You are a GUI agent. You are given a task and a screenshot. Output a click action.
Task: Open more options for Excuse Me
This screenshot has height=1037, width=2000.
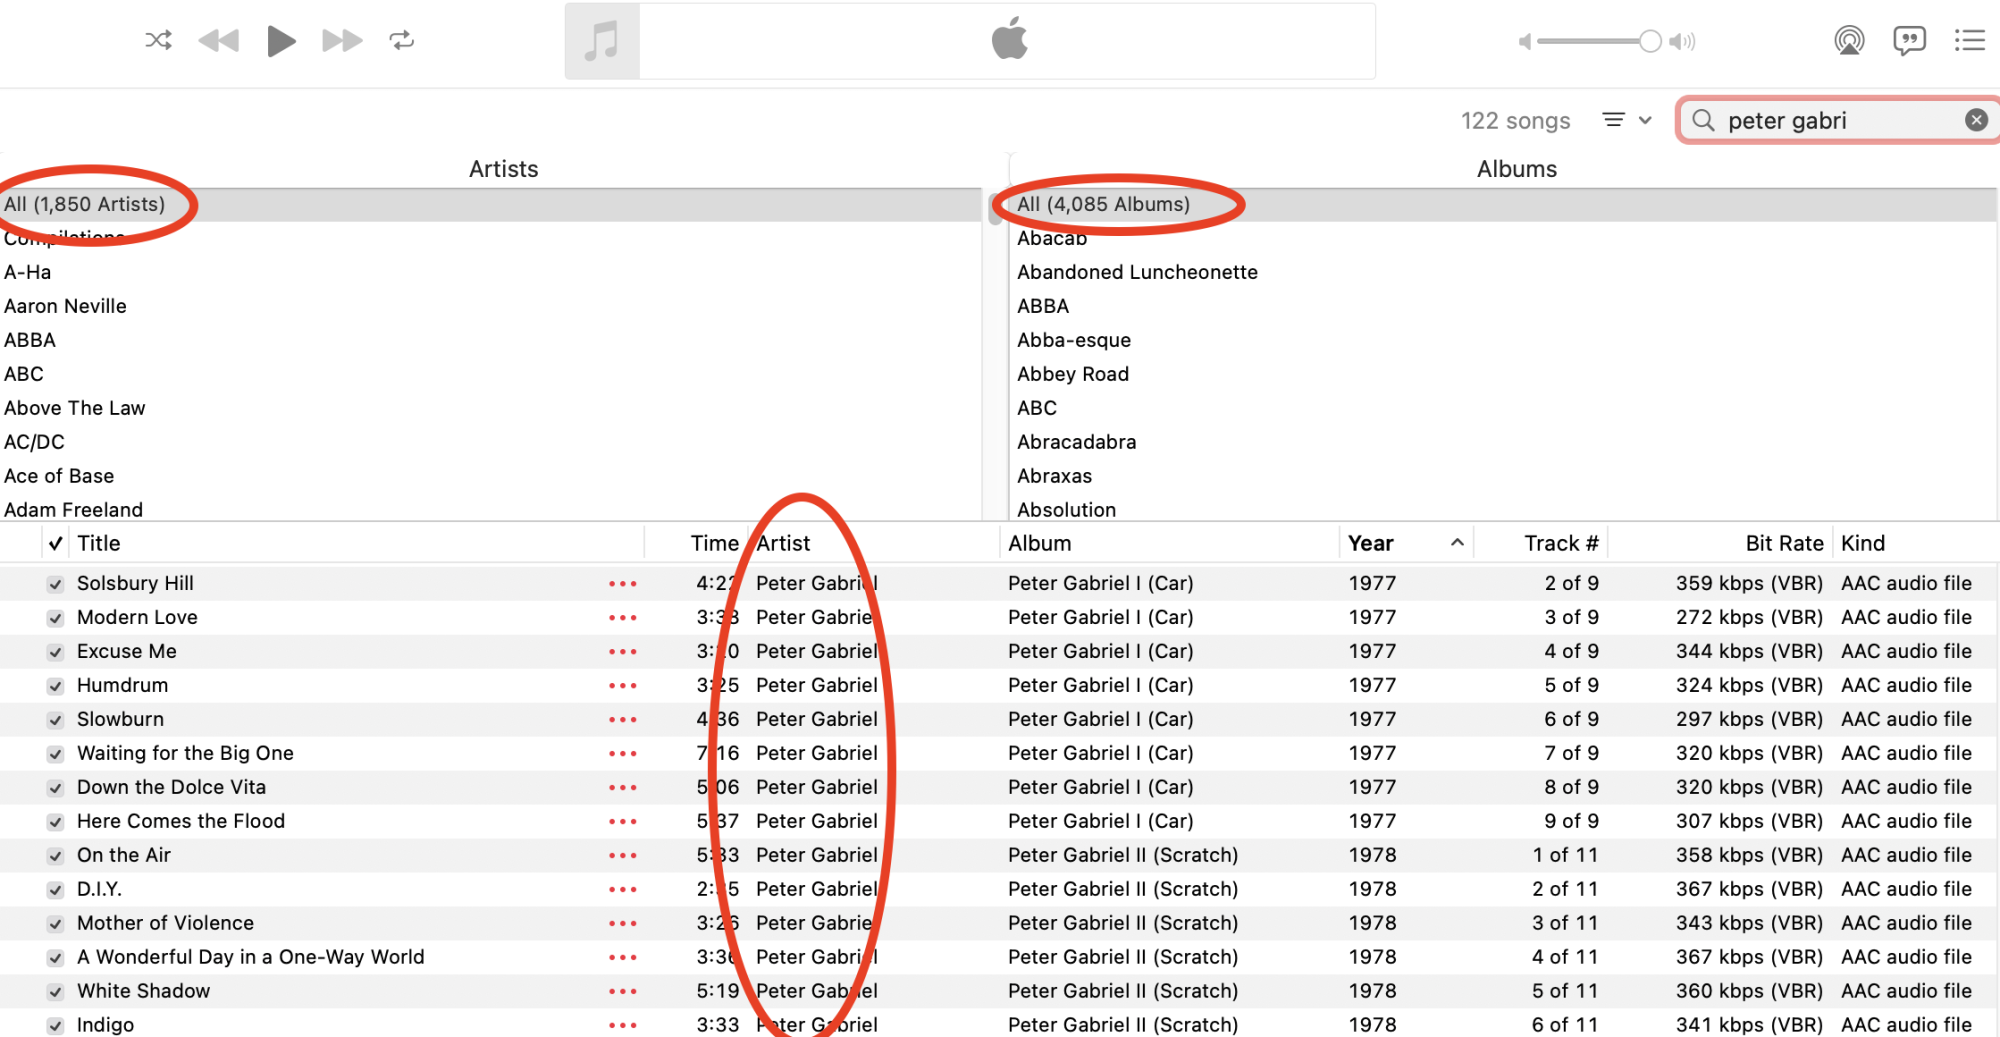pyautogui.click(x=622, y=652)
